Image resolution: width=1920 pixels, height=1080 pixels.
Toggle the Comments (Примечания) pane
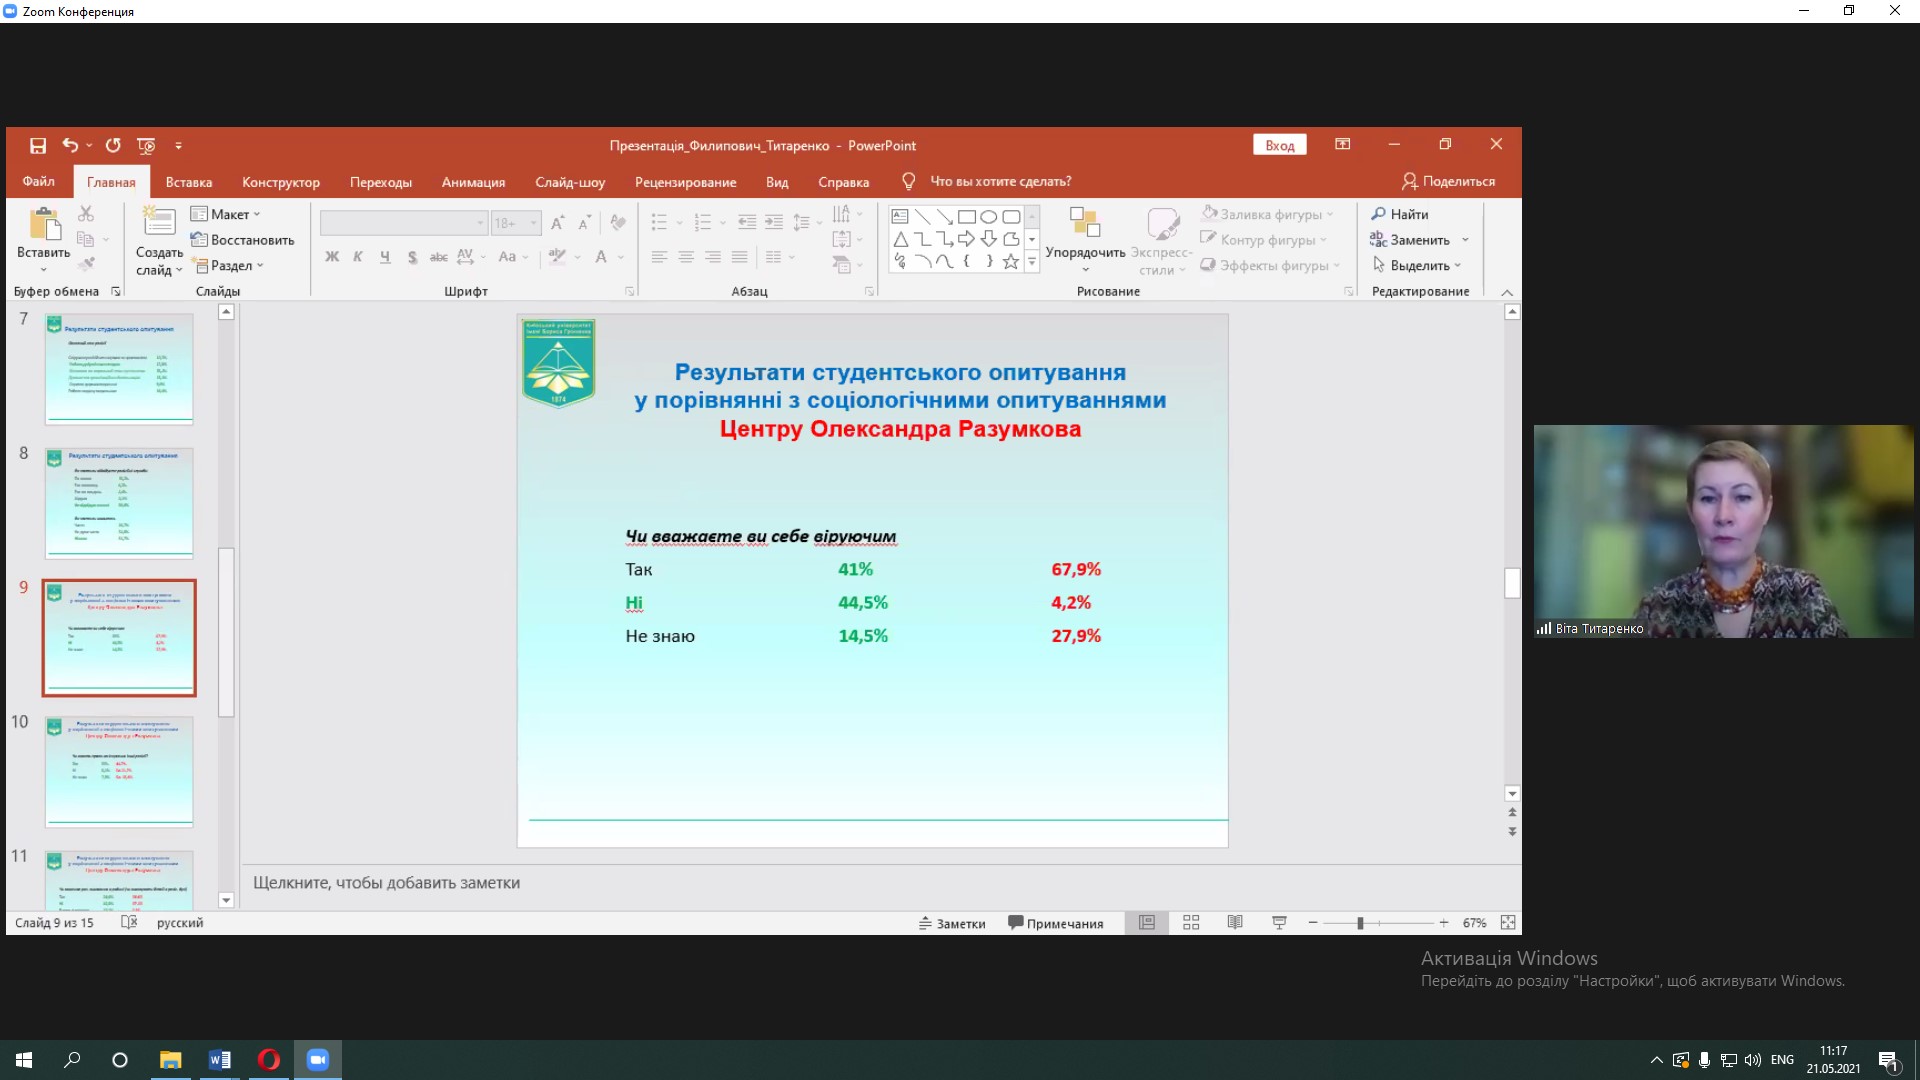click(x=1055, y=923)
